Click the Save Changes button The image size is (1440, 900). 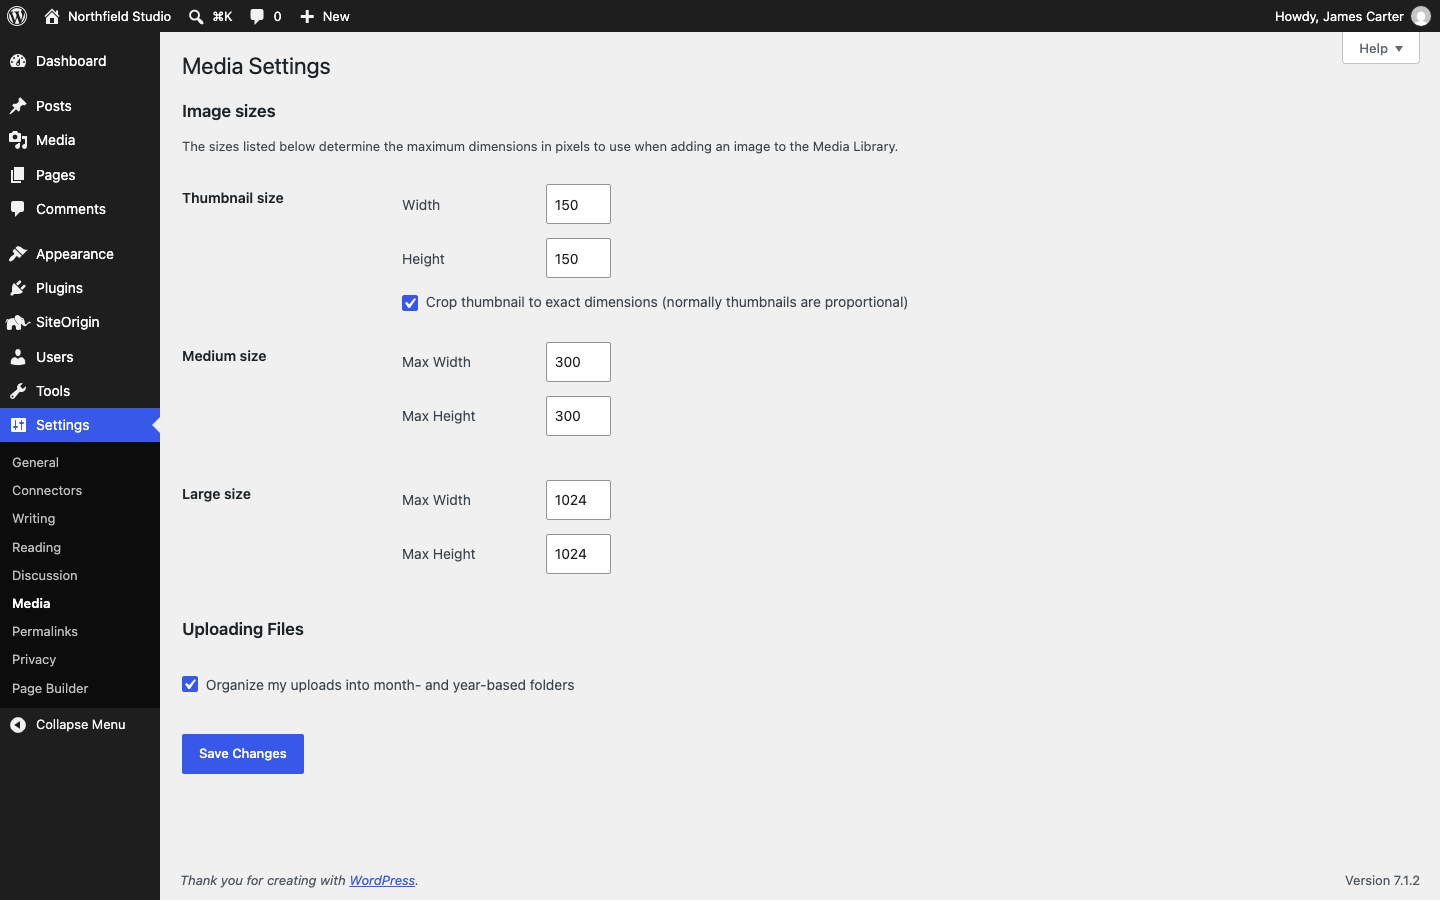243,754
